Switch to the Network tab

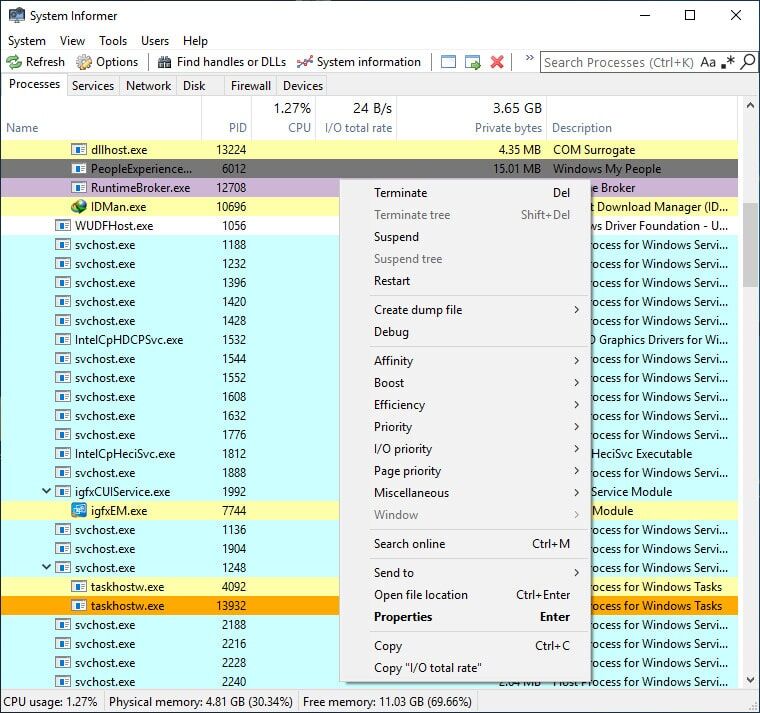(x=148, y=86)
